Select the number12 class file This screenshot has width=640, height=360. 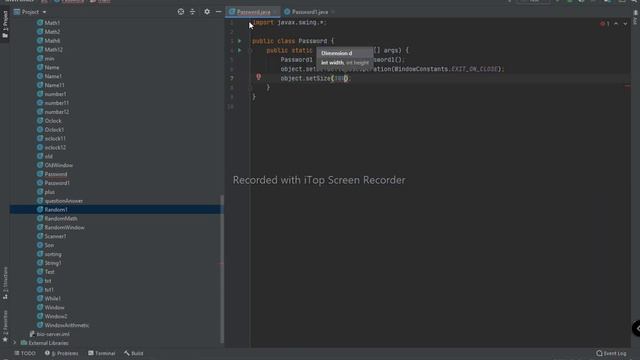[x=53, y=112]
